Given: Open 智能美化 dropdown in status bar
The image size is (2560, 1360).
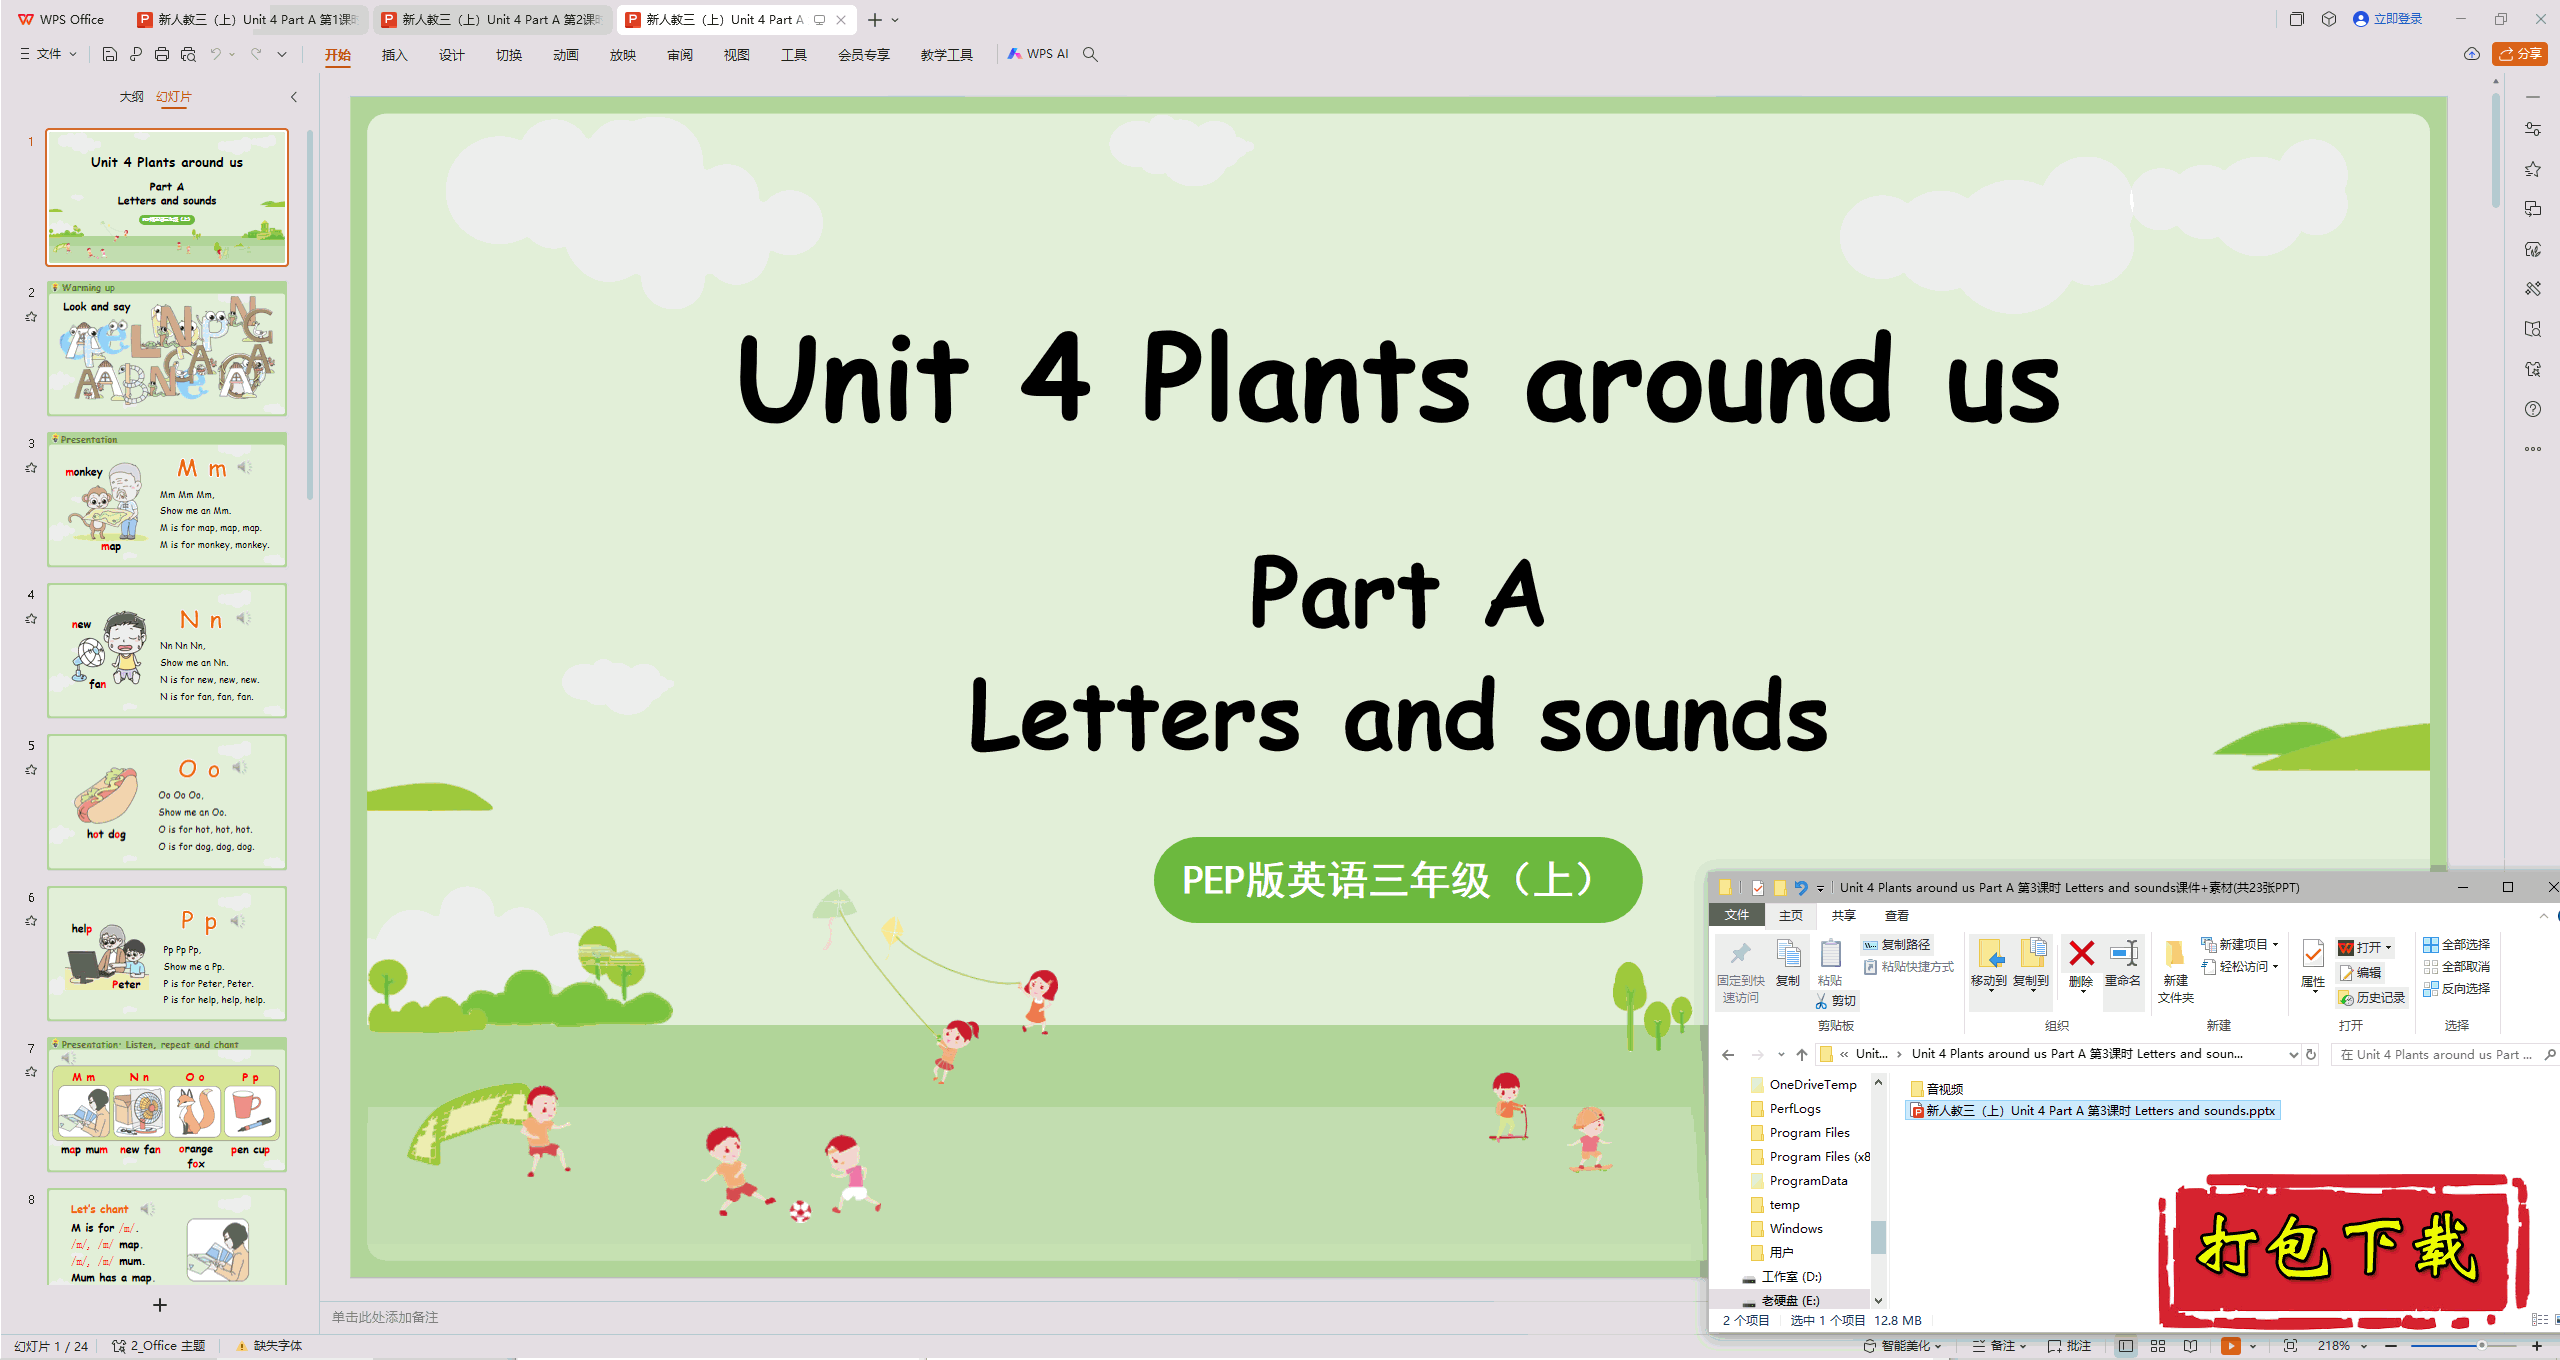Looking at the screenshot, I should 1902,1346.
